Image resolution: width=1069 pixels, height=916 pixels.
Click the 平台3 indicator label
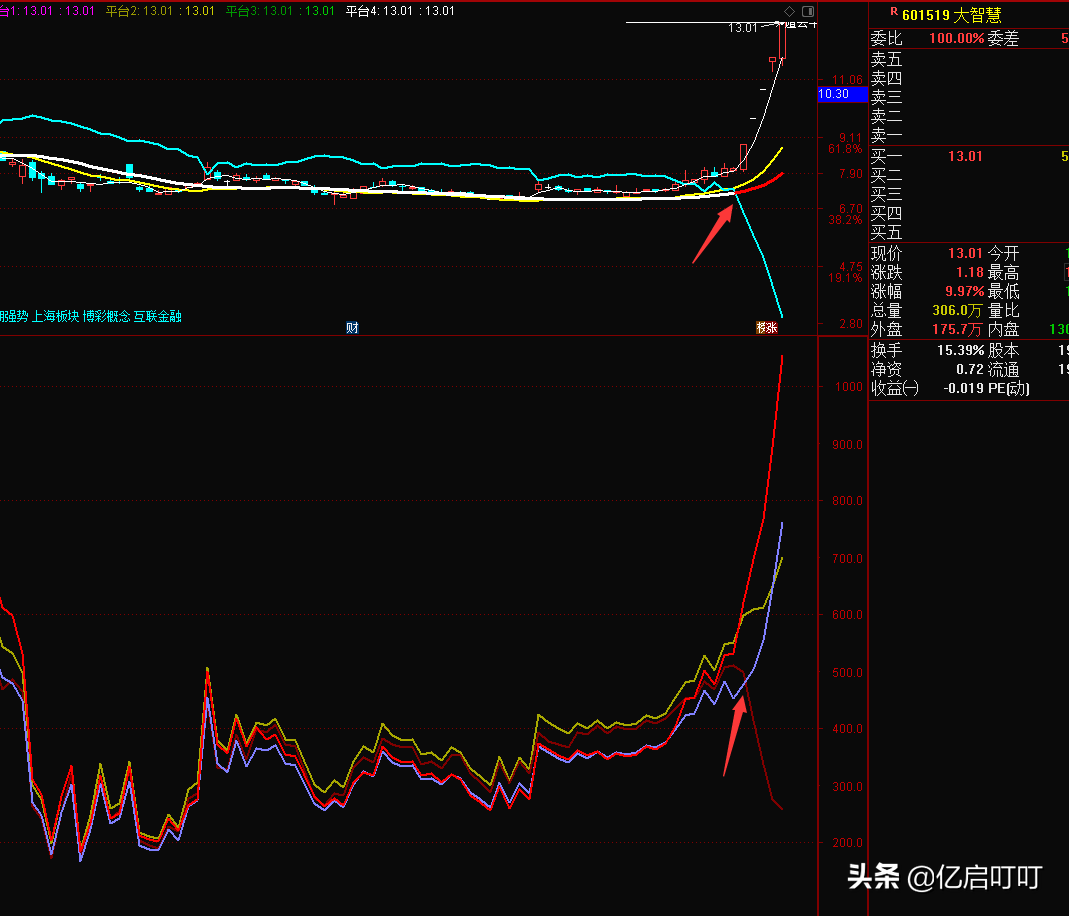click(279, 11)
